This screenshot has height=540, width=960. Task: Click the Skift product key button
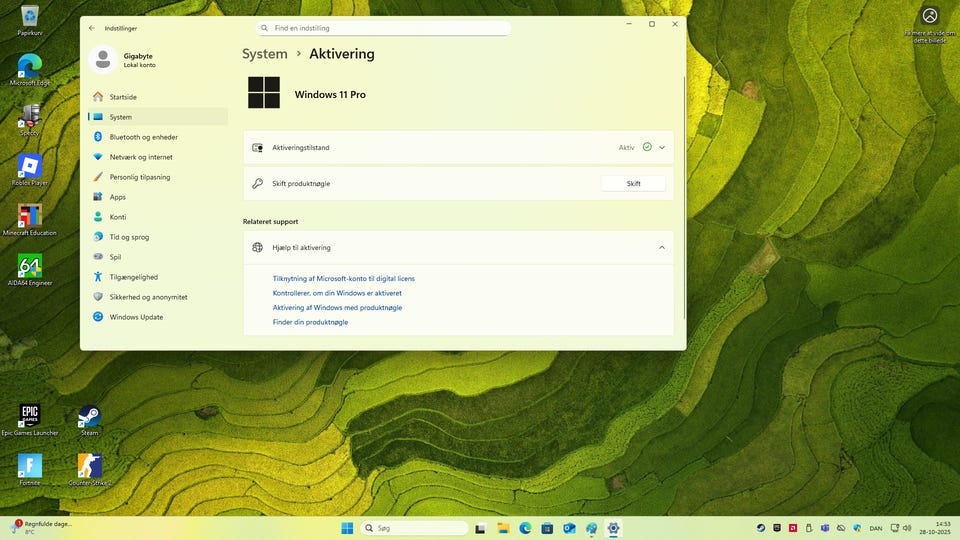coord(633,184)
